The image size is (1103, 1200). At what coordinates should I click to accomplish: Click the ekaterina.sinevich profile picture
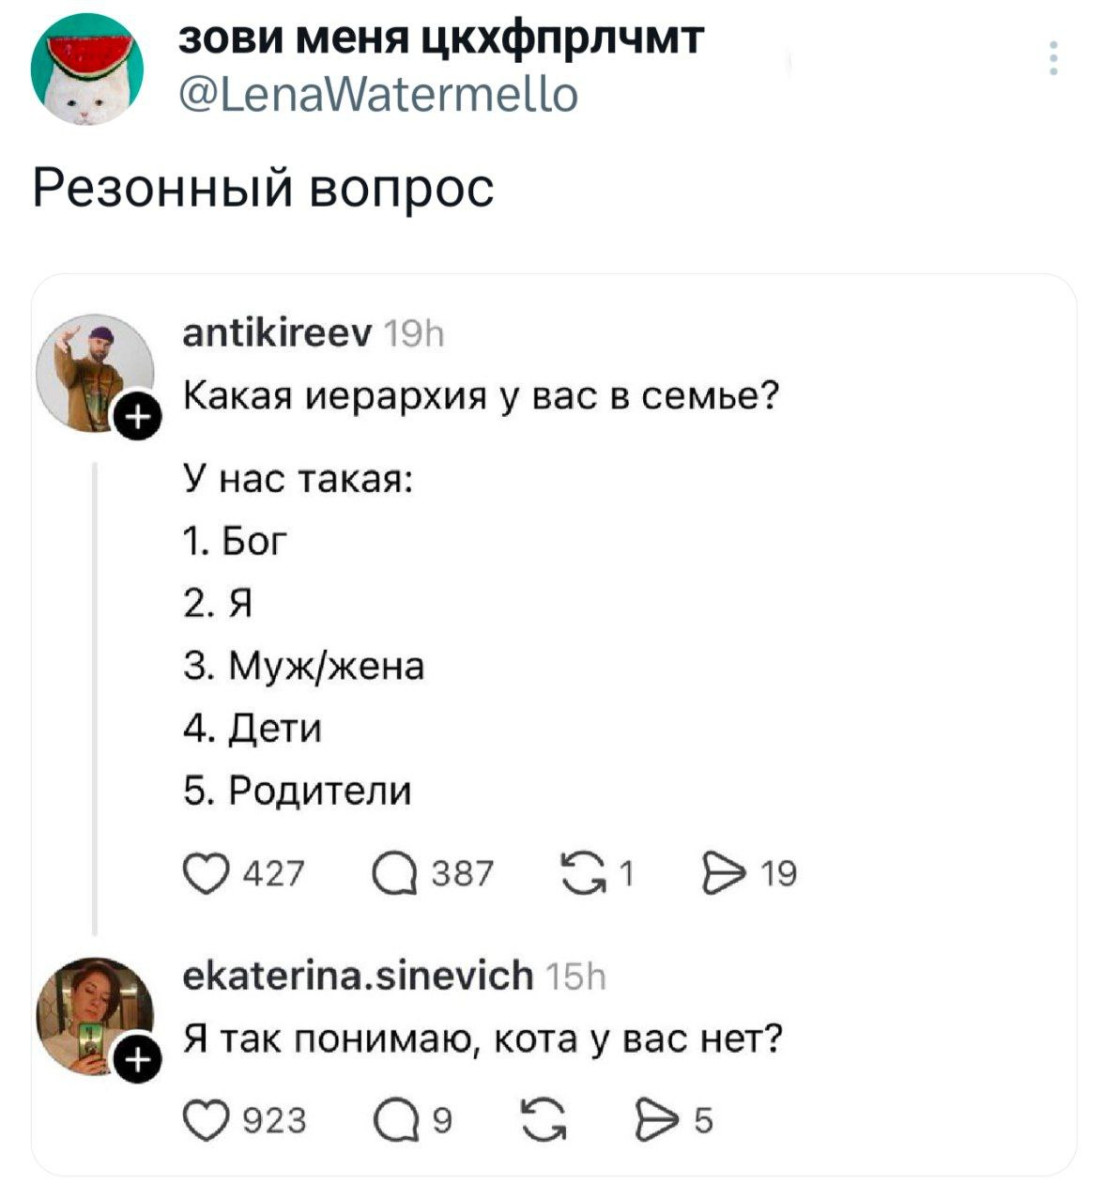pos(91,1014)
